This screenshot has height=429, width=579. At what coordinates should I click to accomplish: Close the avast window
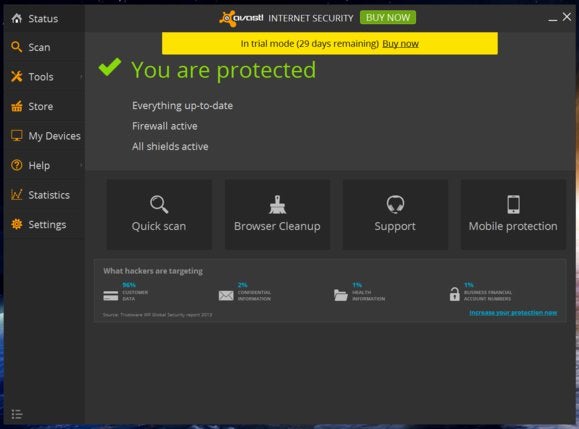click(x=567, y=17)
